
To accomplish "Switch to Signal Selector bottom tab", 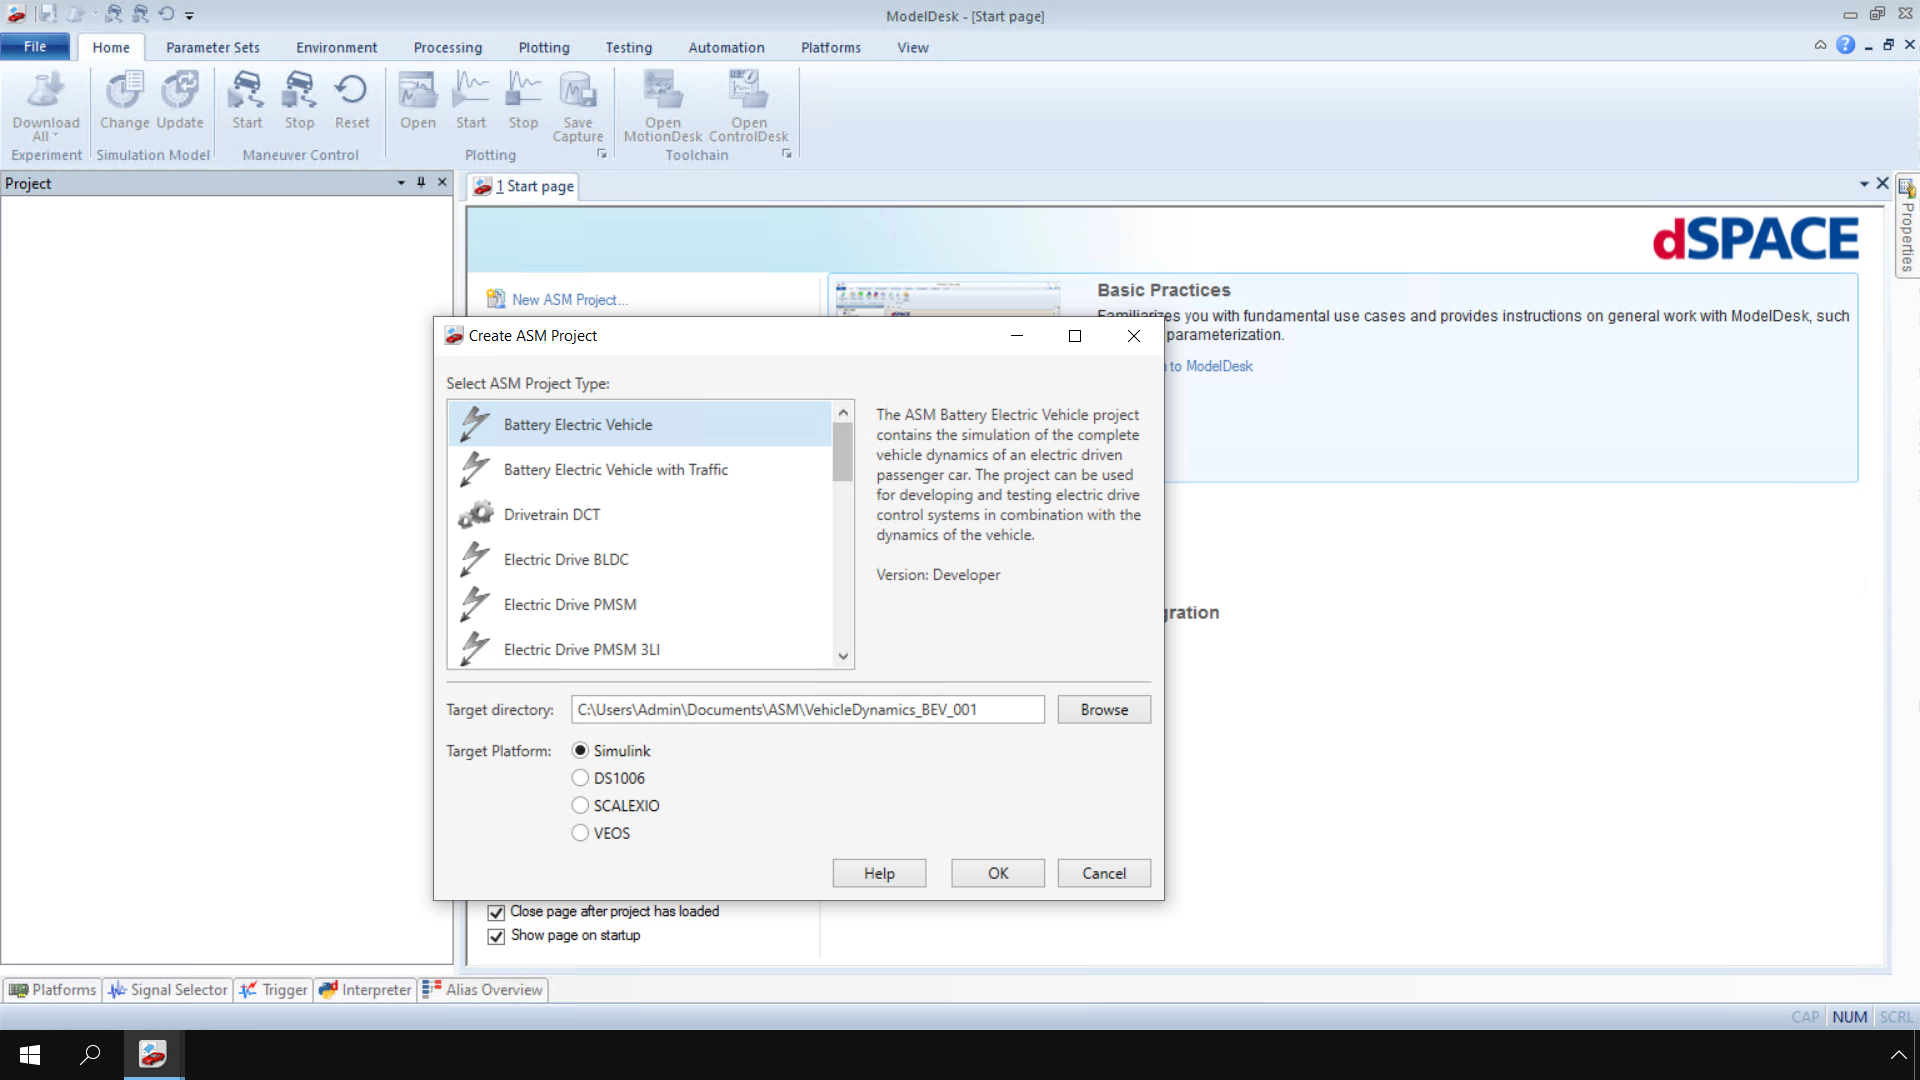I will pyautogui.click(x=169, y=990).
